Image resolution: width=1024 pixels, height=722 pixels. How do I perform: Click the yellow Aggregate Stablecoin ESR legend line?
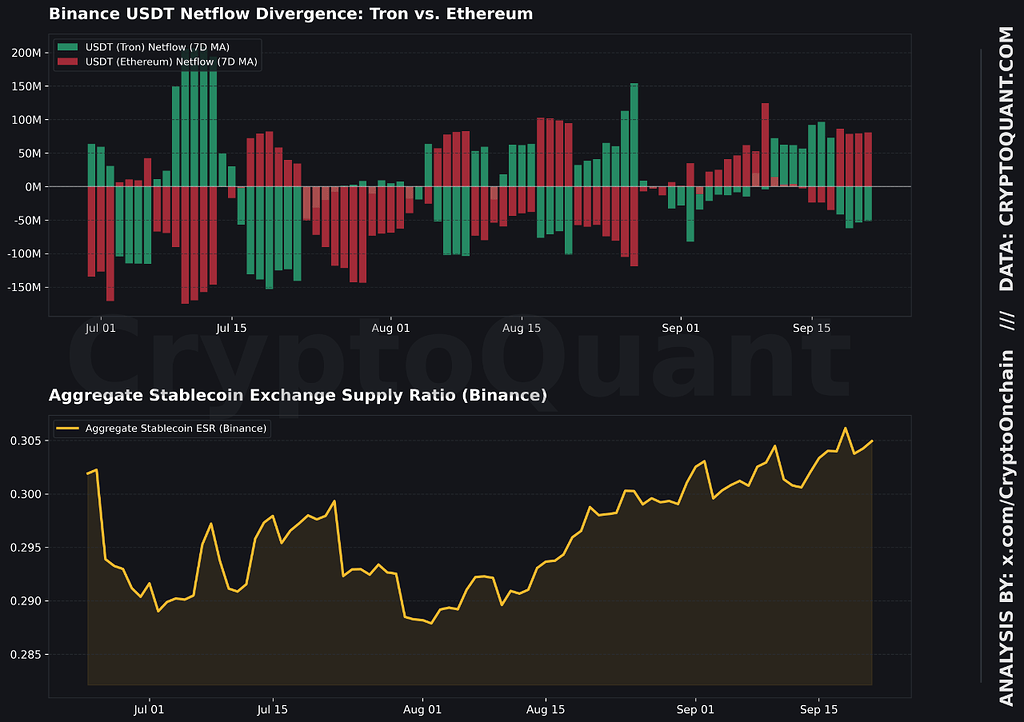click(x=68, y=428)
